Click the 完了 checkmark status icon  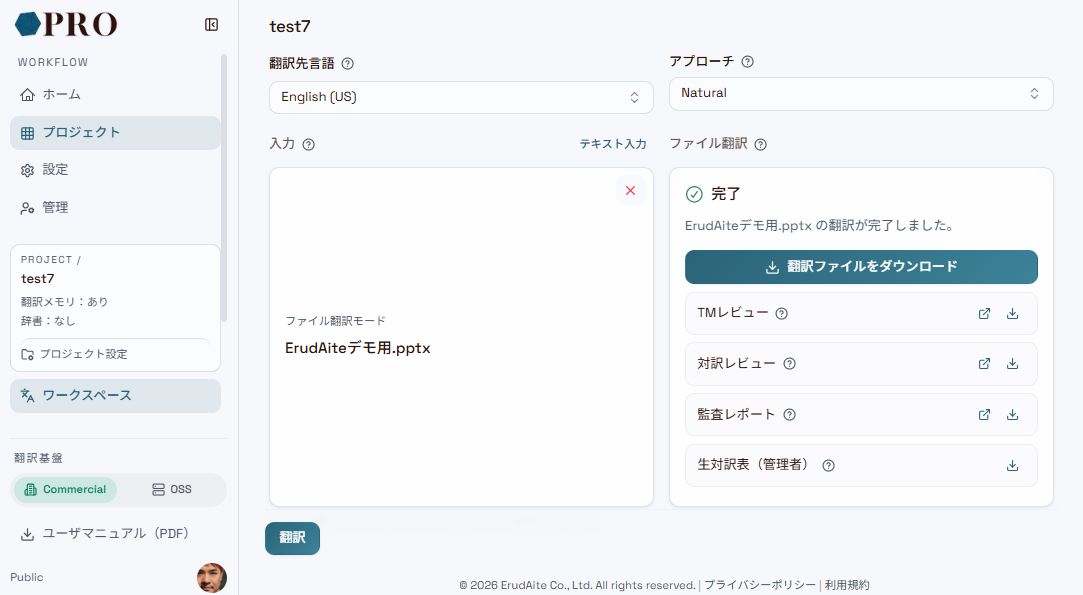click(694, 194)
